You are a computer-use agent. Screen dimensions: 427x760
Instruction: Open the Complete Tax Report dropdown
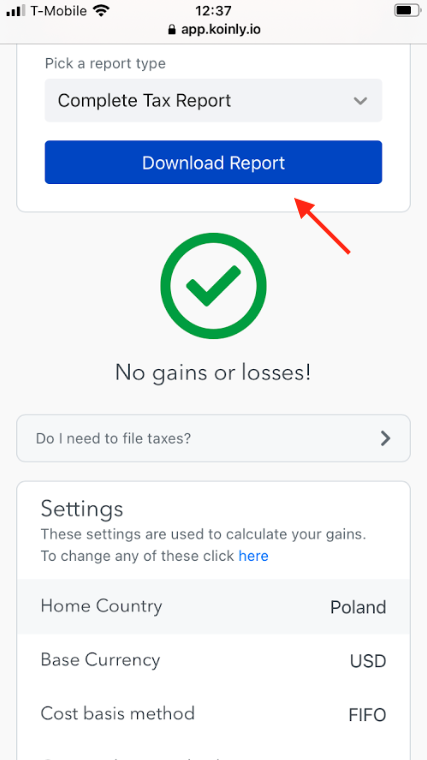[x=213, y=100]
